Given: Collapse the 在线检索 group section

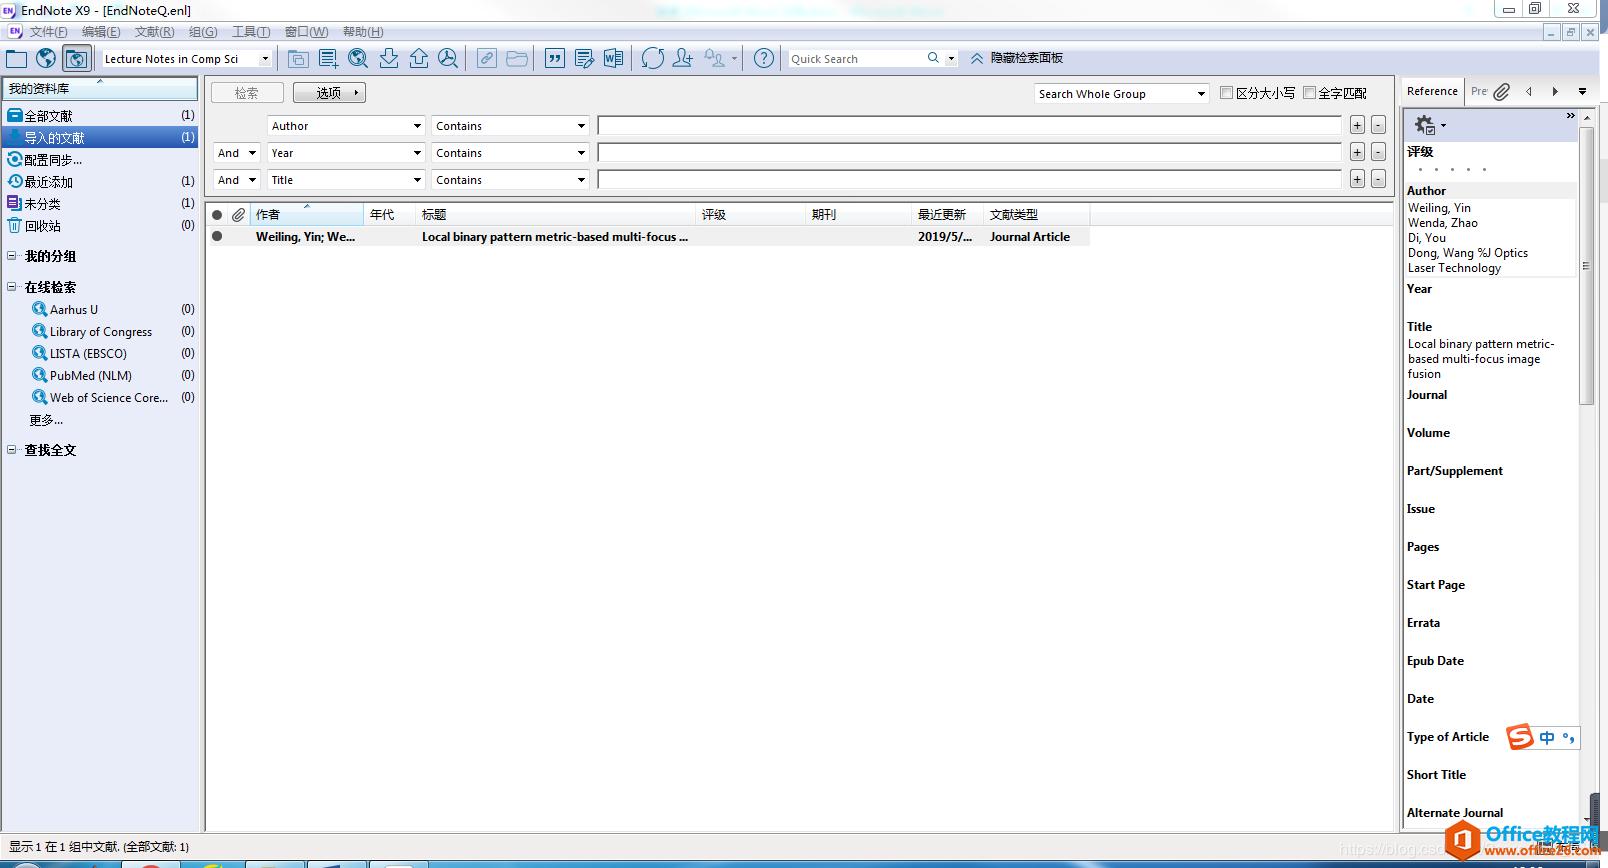Looking at the screenshot, I should [12, 287].
